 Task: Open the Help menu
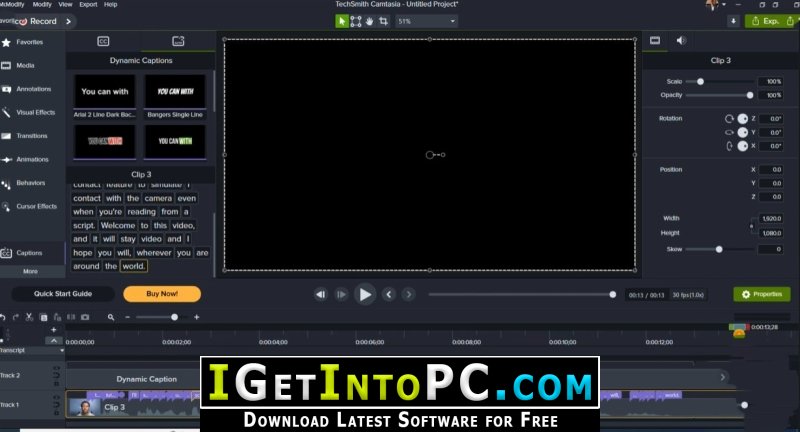coord(110,4)
